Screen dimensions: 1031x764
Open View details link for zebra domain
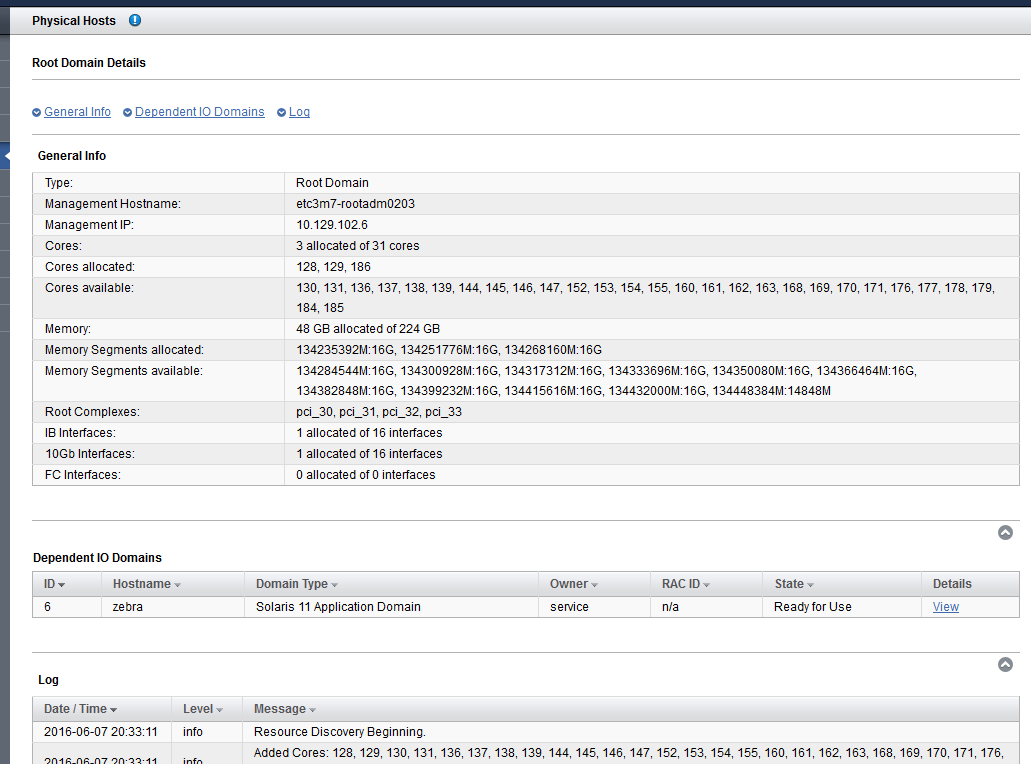coord(946,607)
